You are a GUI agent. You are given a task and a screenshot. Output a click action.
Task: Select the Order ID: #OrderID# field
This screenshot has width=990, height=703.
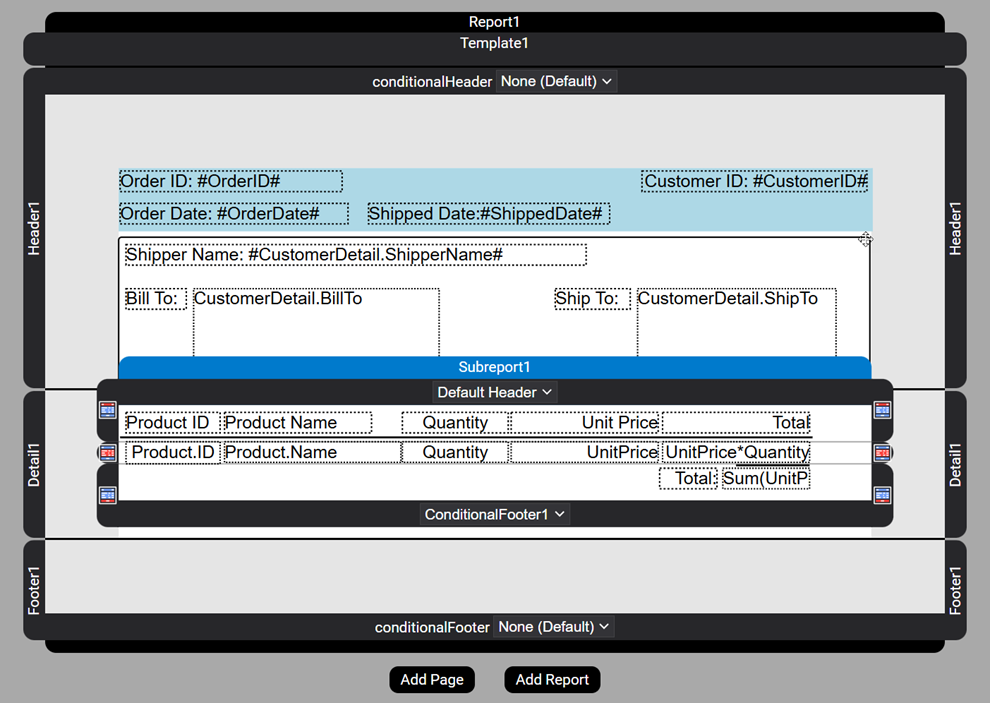[231, 181]
